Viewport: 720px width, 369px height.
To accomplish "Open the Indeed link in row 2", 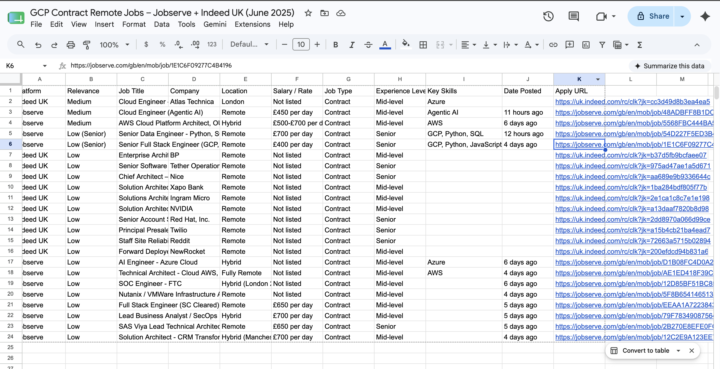I will [632, 101].
